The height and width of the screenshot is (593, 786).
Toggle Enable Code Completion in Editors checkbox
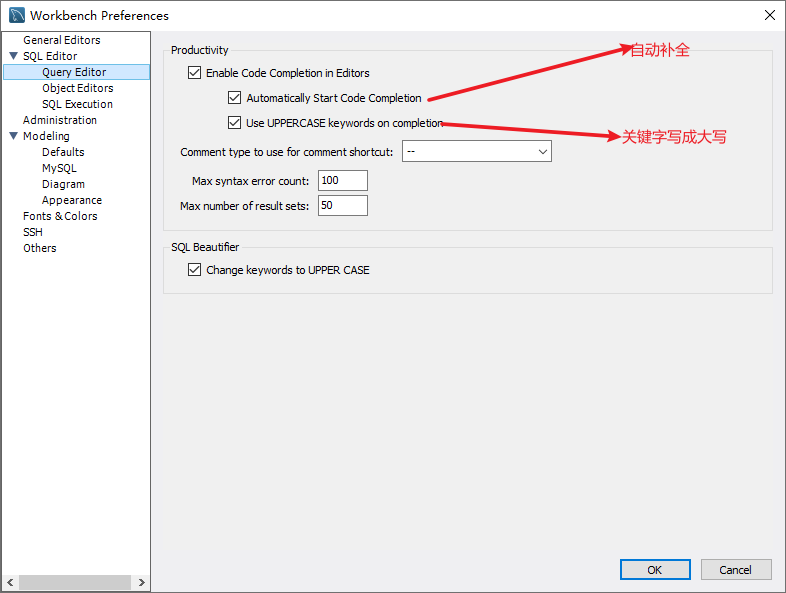click(194, 73)
